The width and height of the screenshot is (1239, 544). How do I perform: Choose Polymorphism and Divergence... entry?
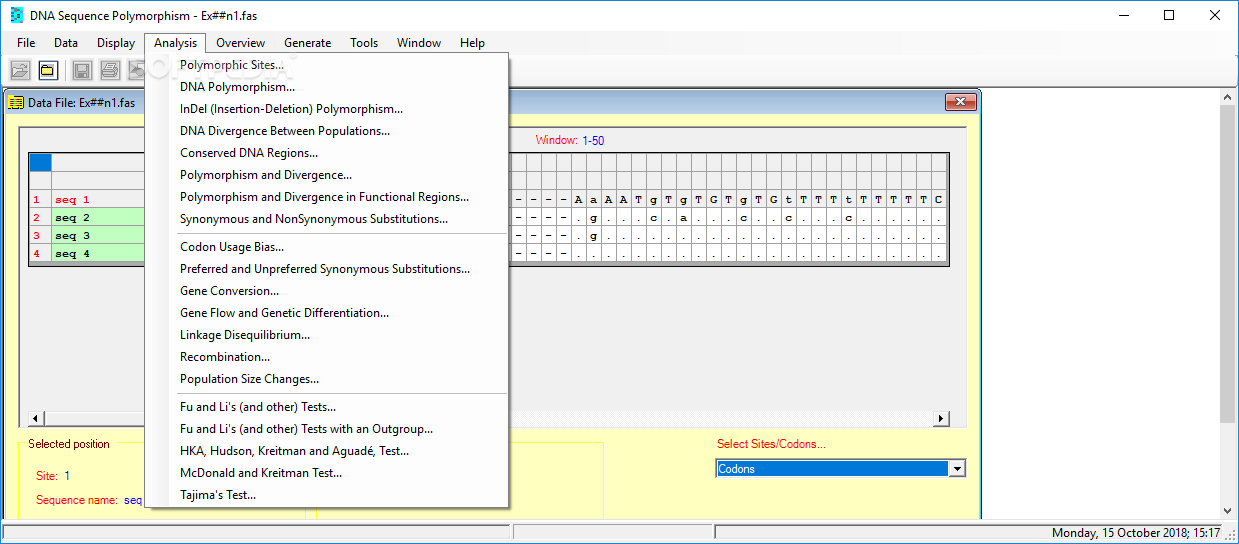click(327, 175)
